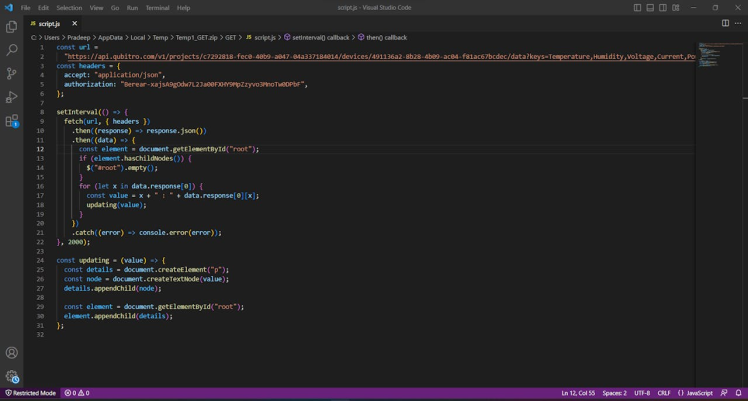
Task: Open the Terminal menu
Action: [x=157, y=7]
